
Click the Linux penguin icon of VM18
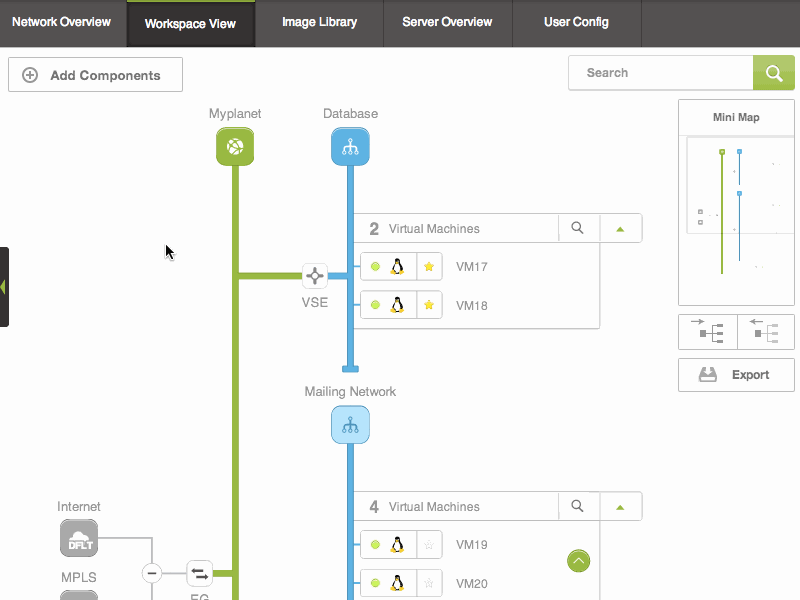(x=397, y=305)
